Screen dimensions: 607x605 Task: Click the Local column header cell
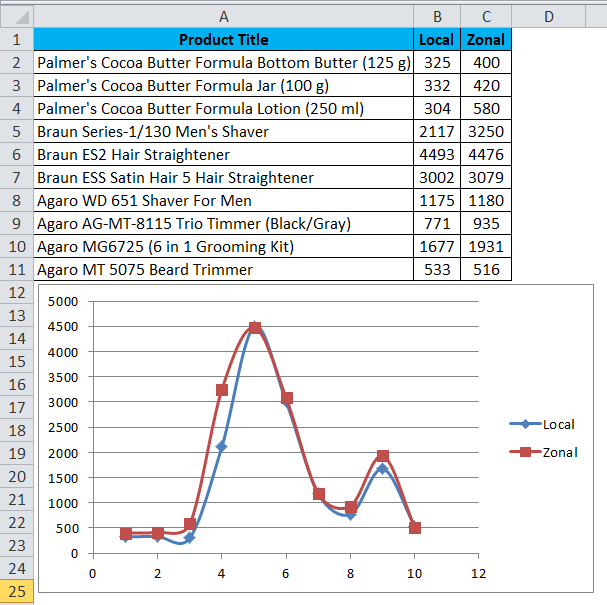(437, 39)
